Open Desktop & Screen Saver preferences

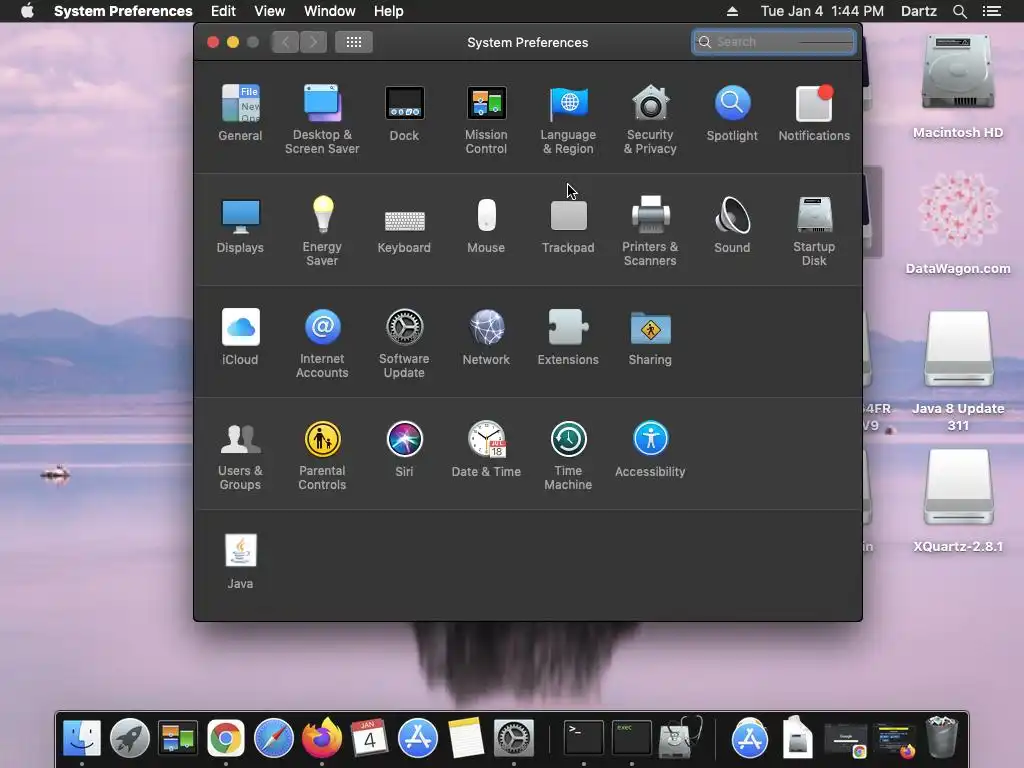[x=322, y=120]
